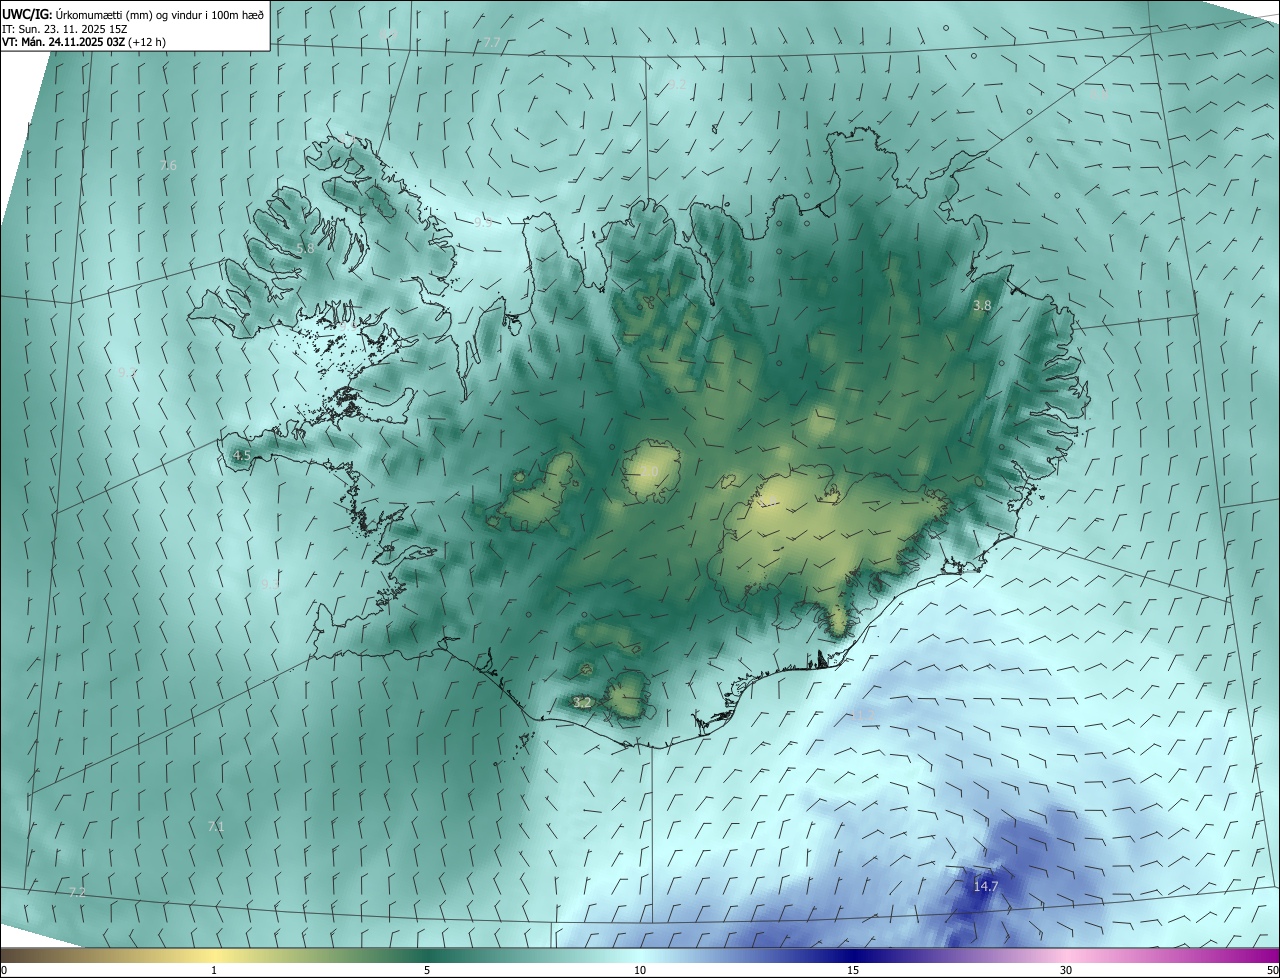The width and height of the screenshot is (1280, 978).
Task: Click the '15' tick on the color scale
Action: [x=853, y=970]
